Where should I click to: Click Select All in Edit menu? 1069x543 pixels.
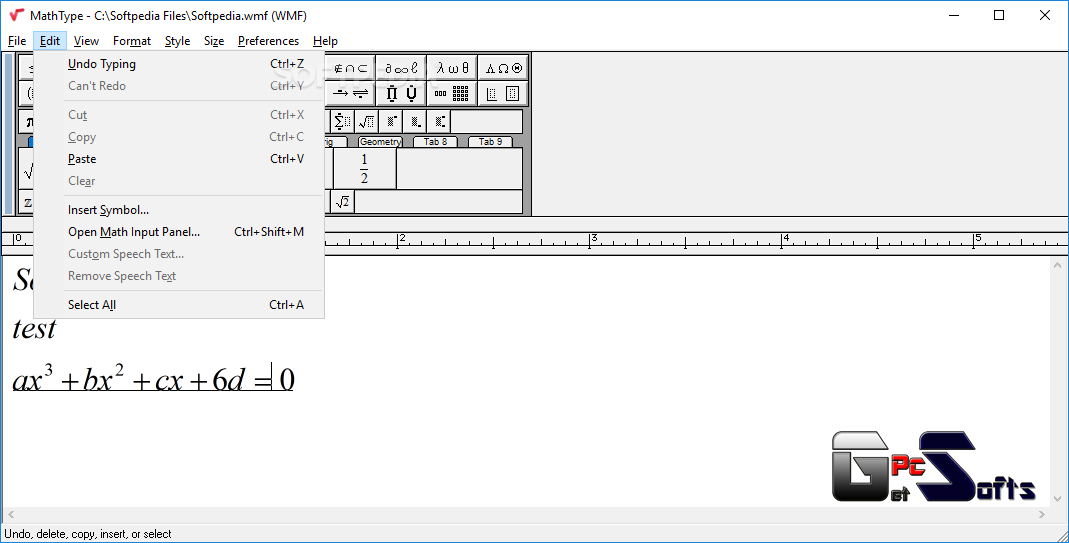(x=179, y=305)
